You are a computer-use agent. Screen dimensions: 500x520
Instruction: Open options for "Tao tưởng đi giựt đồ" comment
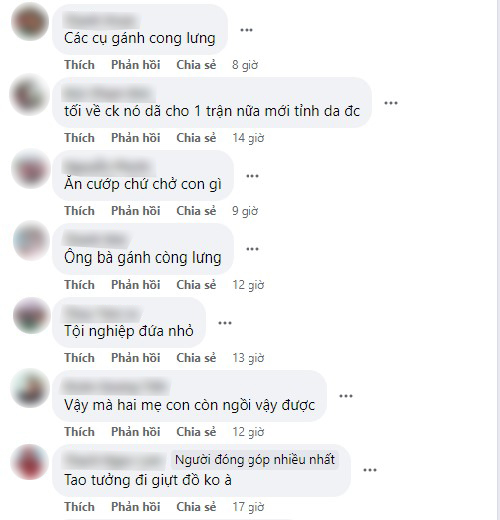(x=370, y=470)
